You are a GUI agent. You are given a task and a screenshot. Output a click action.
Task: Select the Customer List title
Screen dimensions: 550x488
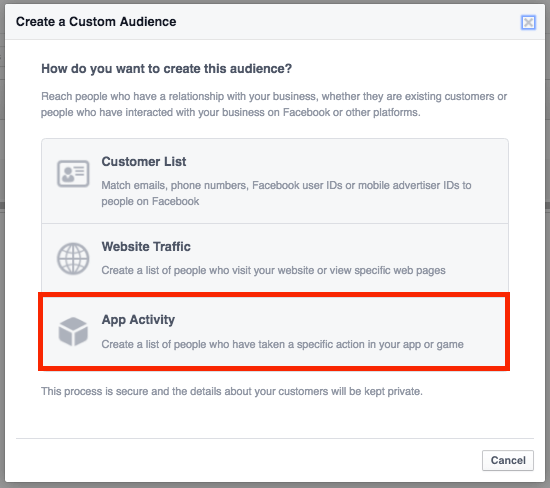tap(144, 161)
